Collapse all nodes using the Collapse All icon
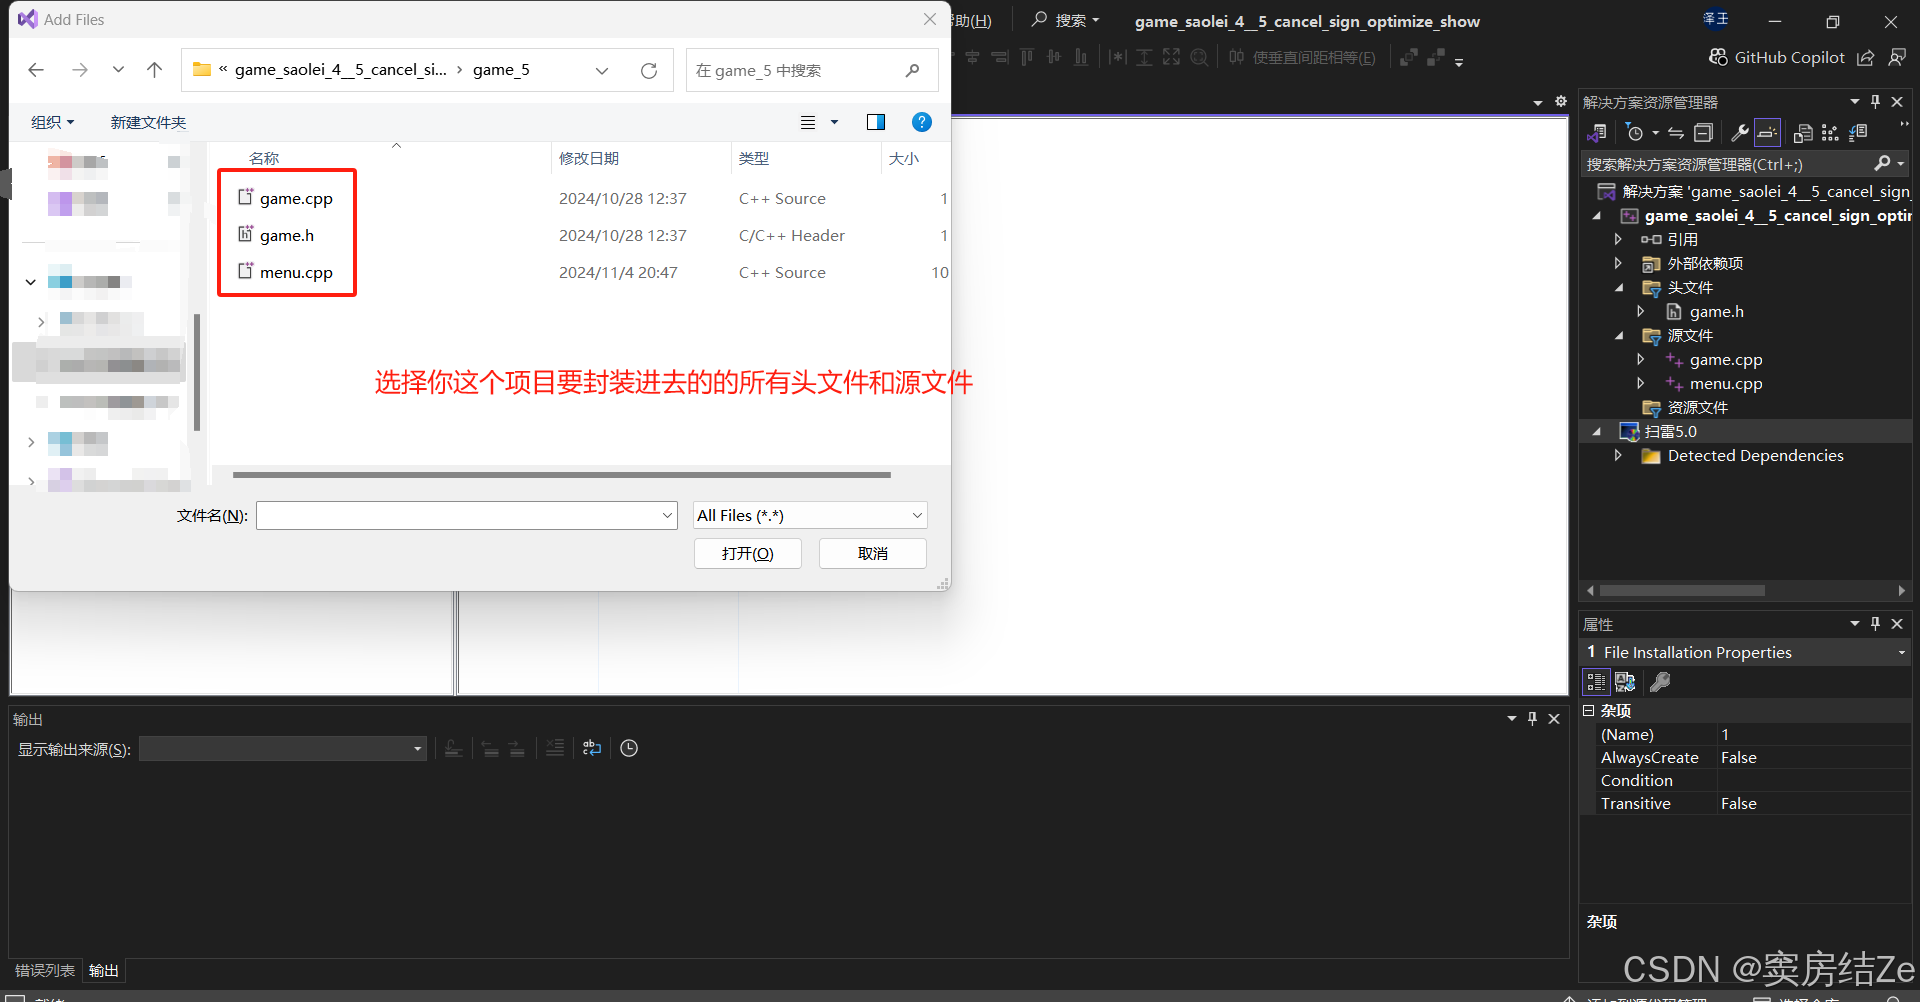The height and width of the screenshot is (1002, 1920). click(x=1705, y=131)
